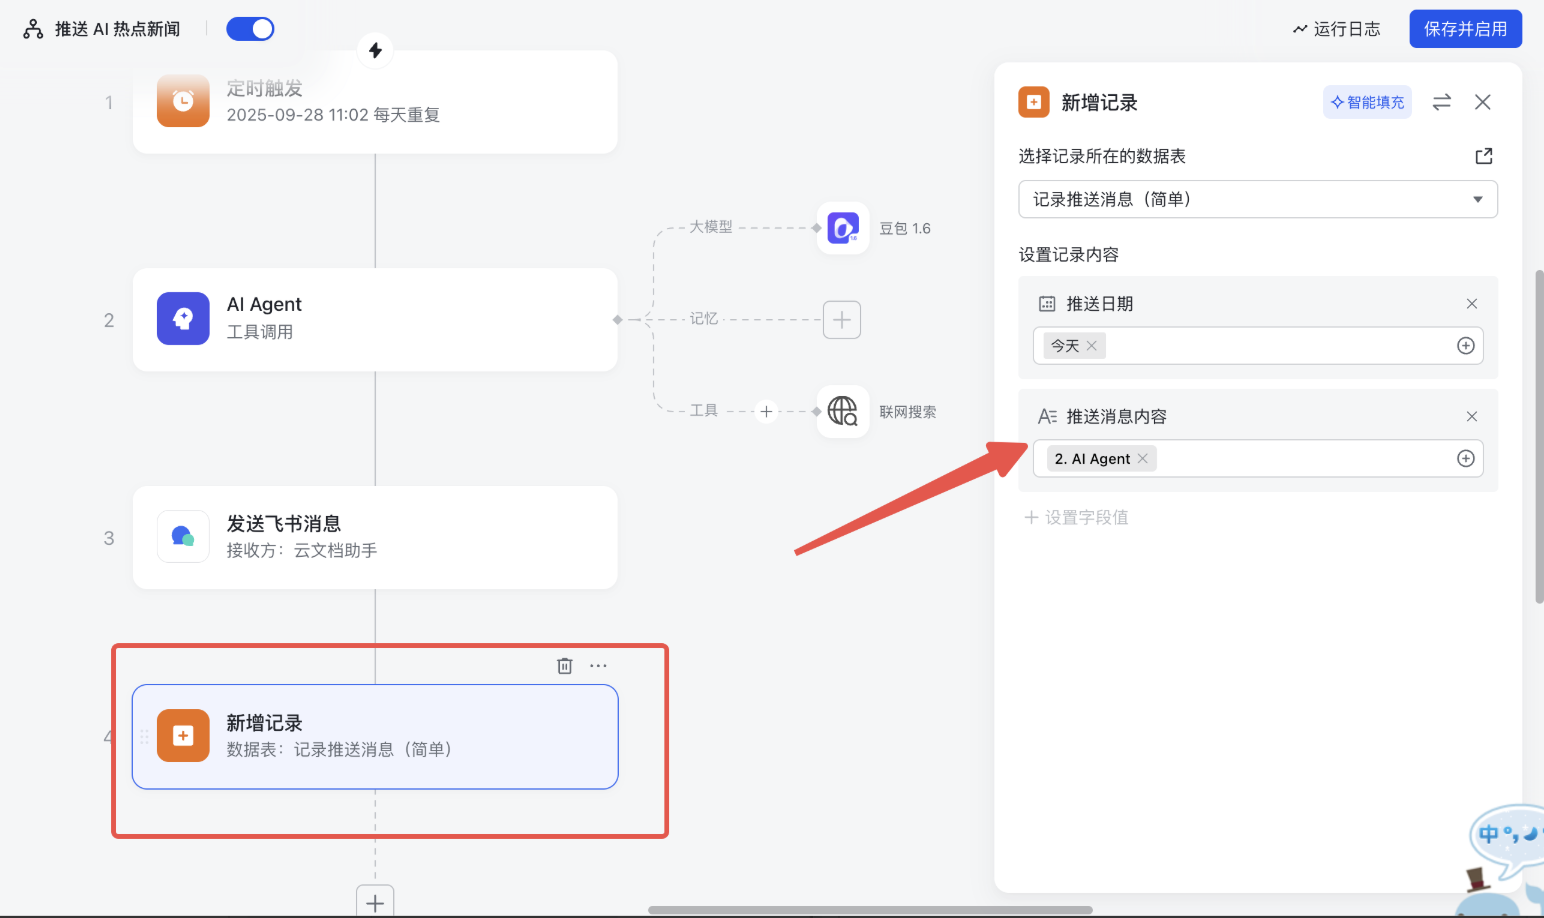Delete the 新增记录 step with trash icon
The image size is (1544, 918).
[x=565, y=666]
